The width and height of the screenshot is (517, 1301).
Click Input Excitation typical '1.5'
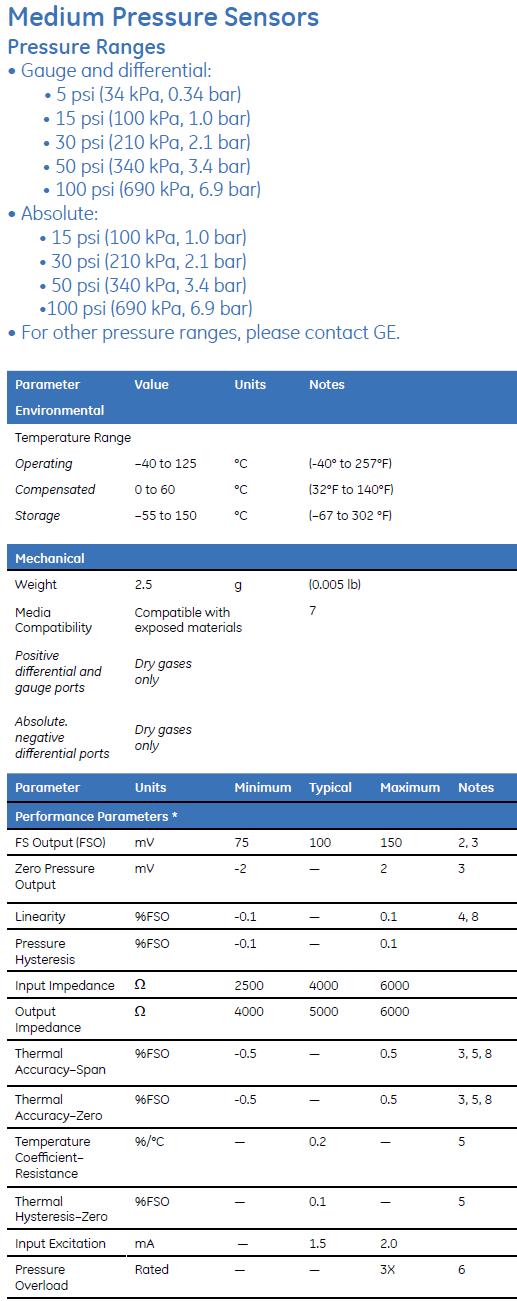tap(317, 1243)
